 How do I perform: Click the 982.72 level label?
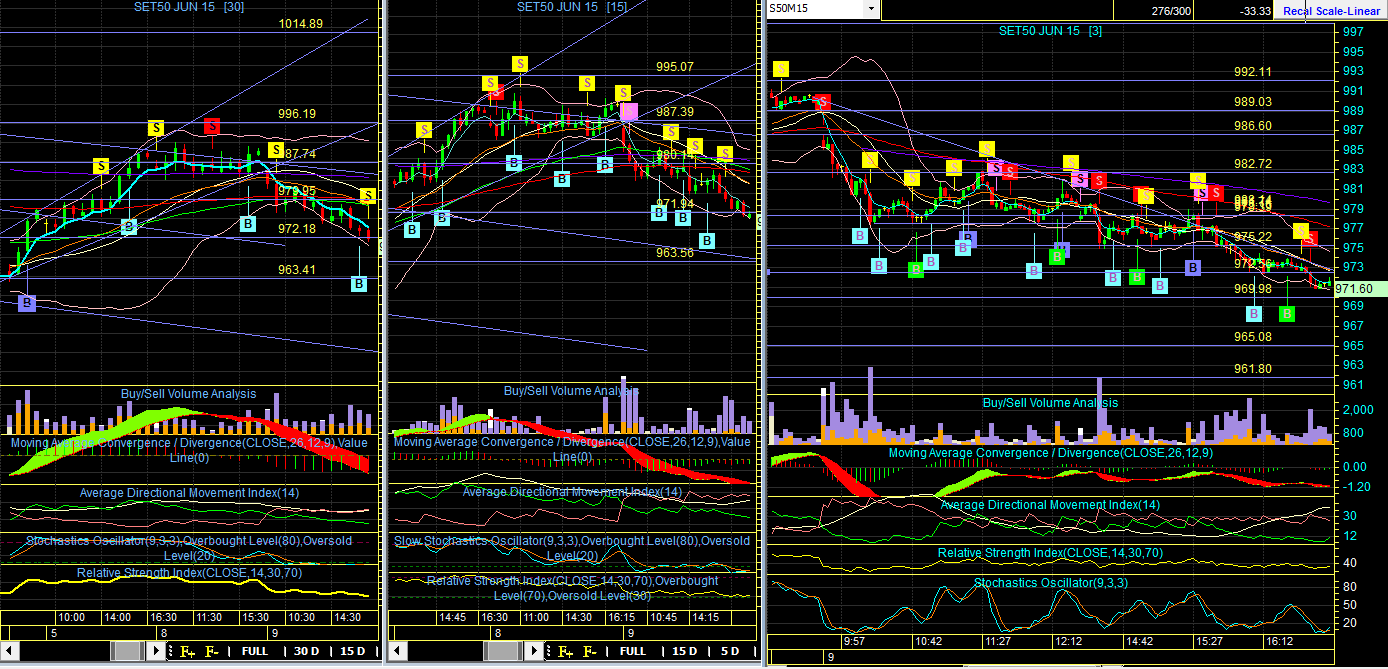coord(1253,163)
